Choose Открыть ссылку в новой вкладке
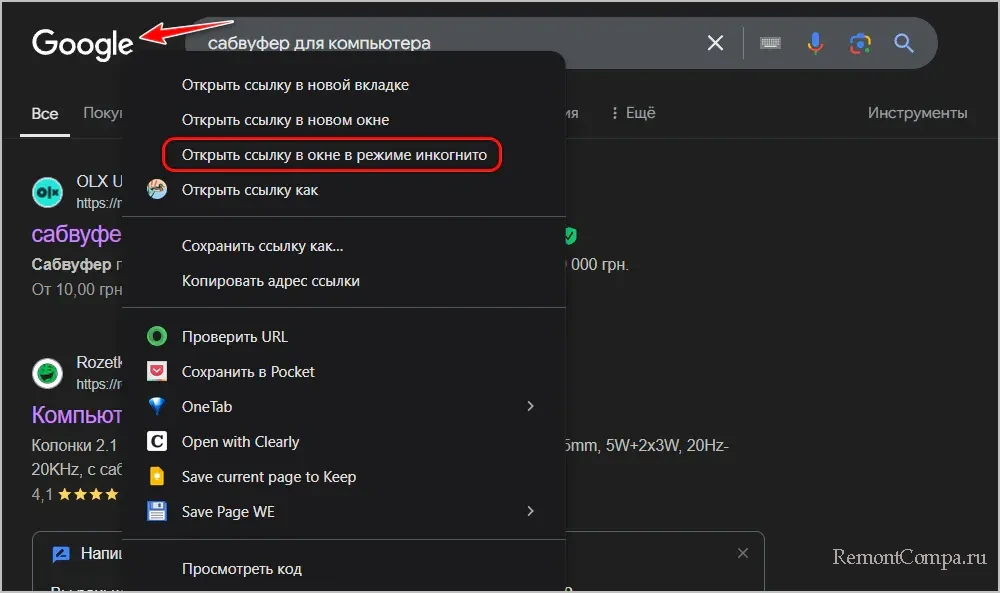This screenshot has width=1000, height=593. tap(295, 85)
